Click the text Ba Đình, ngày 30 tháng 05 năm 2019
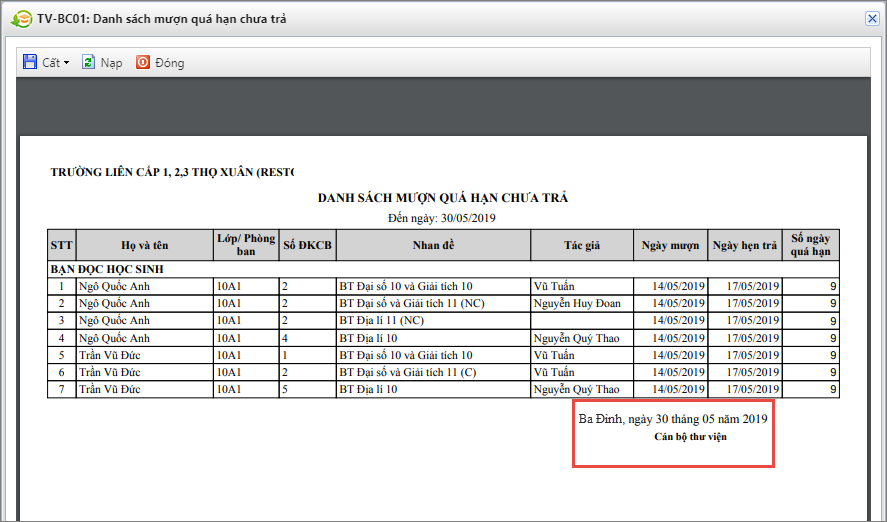Screen dimensions: 887x522 [673, 419]
